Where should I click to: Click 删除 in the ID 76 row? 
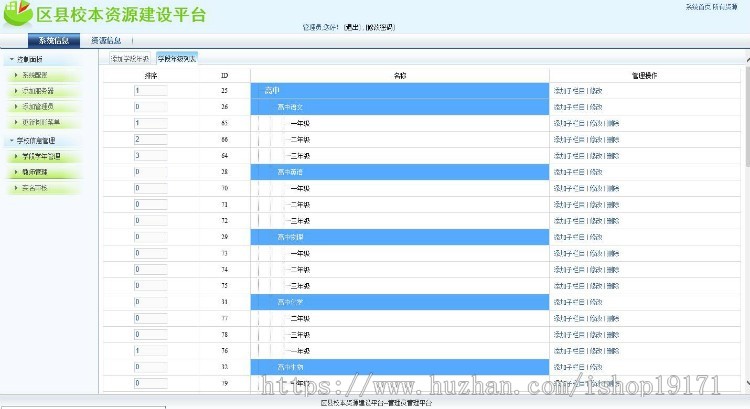coord(614,351)
